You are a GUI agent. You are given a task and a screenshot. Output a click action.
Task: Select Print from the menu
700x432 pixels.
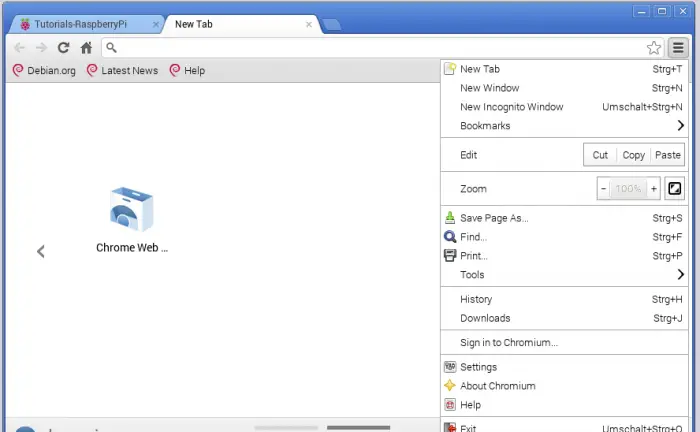[564, 256]
